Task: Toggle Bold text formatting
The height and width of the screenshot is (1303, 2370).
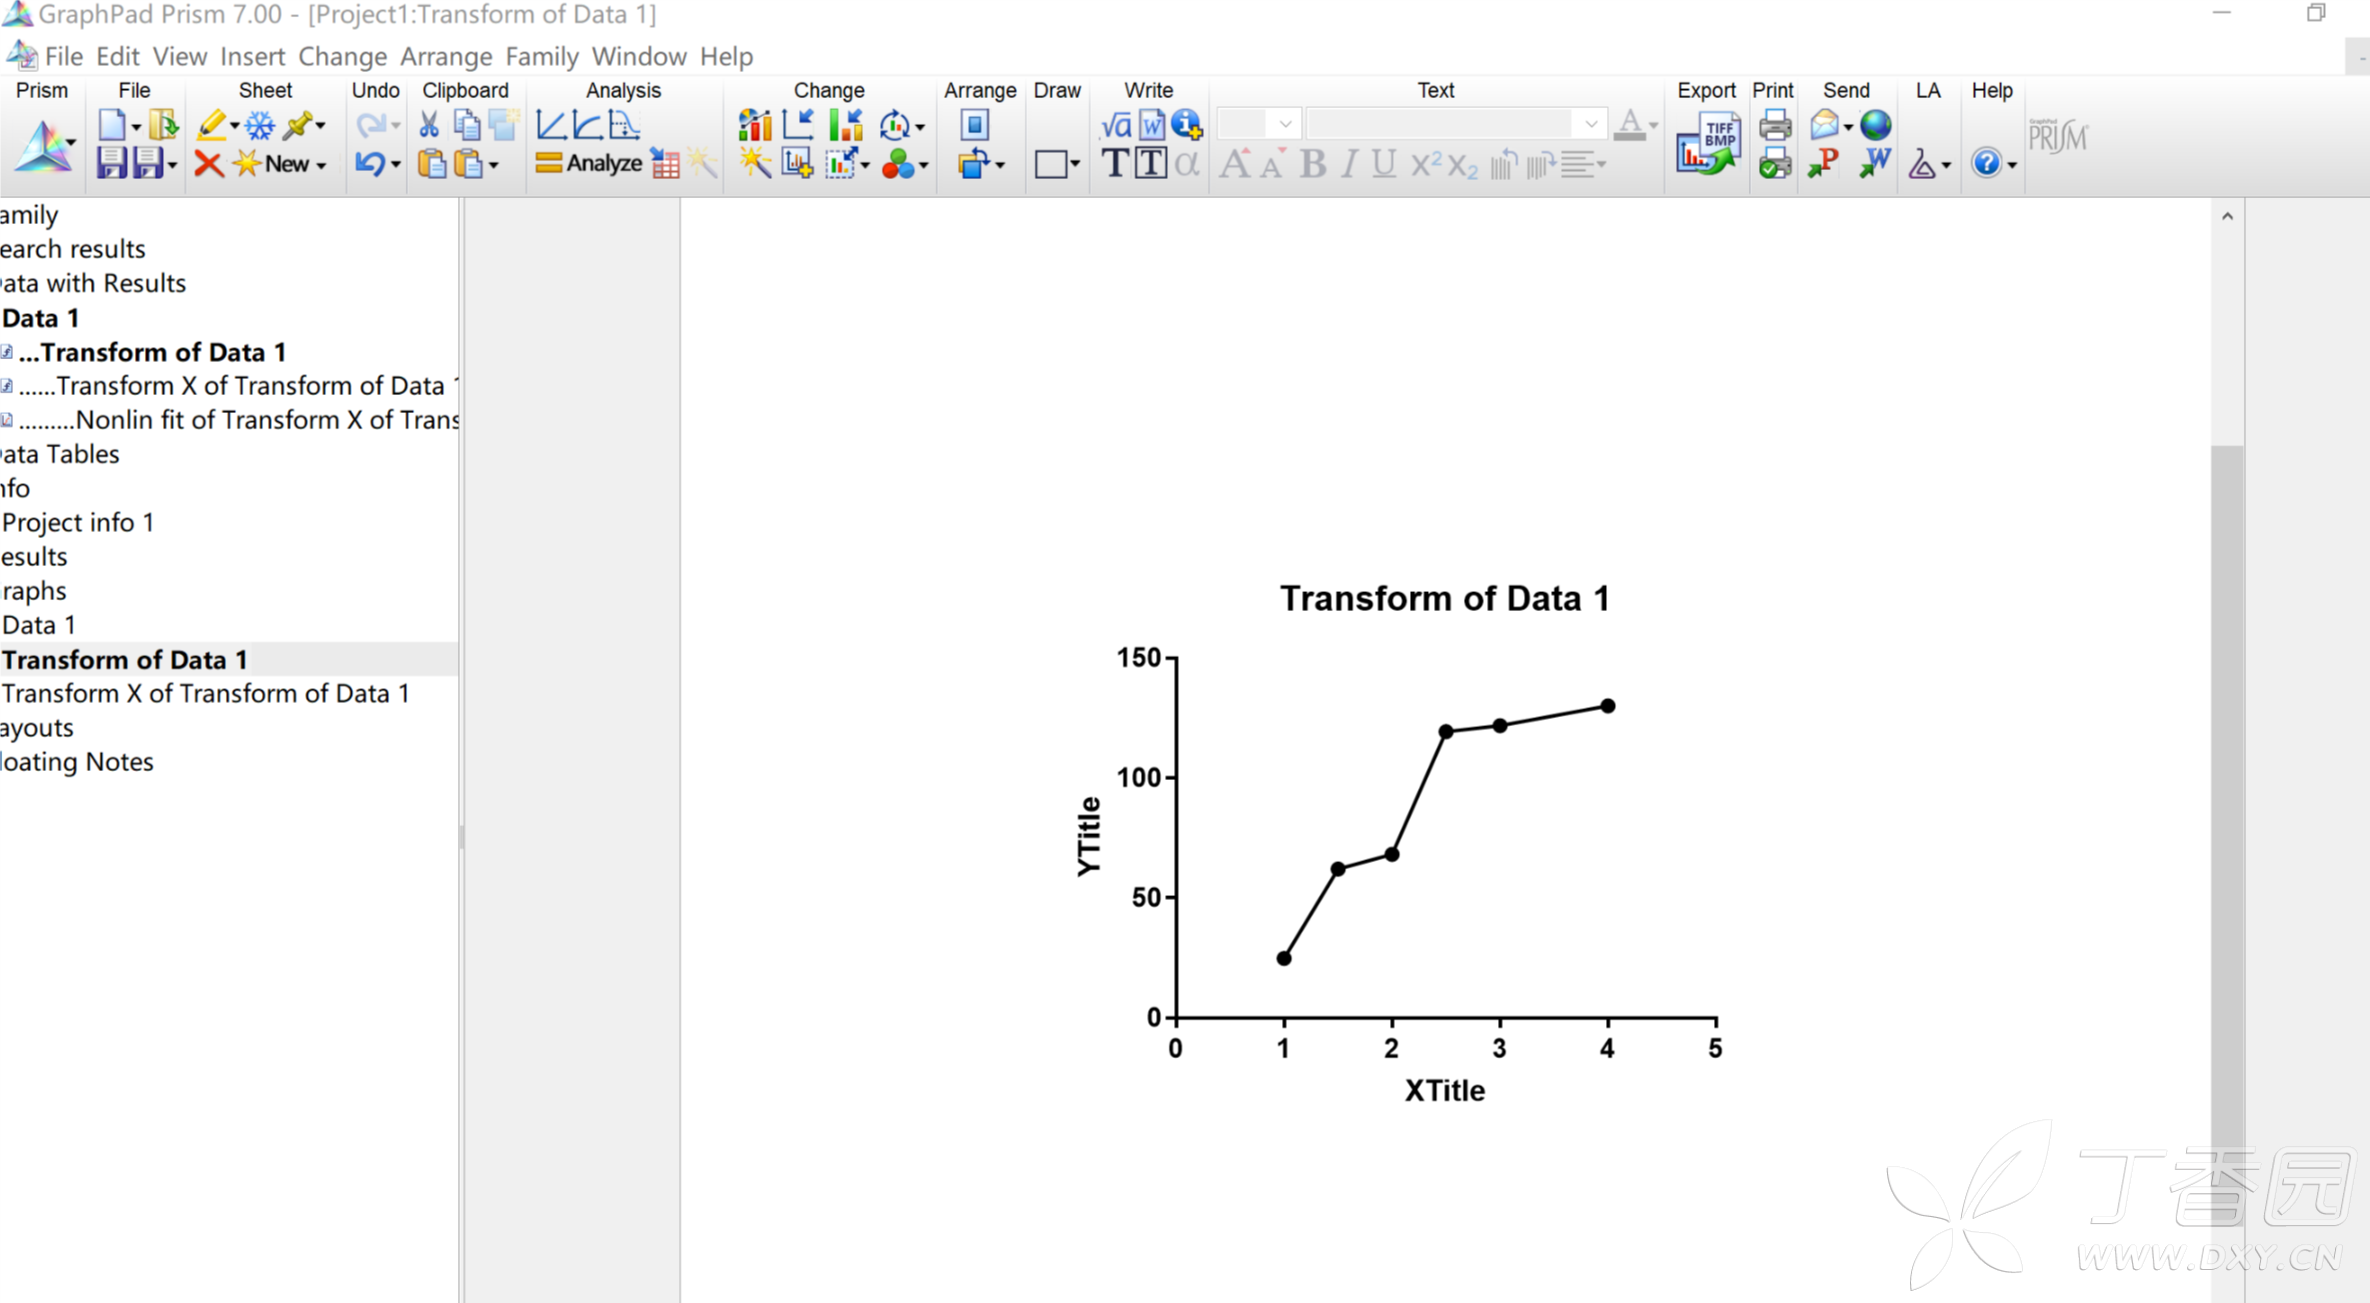Action: [x=1313, y=163]
